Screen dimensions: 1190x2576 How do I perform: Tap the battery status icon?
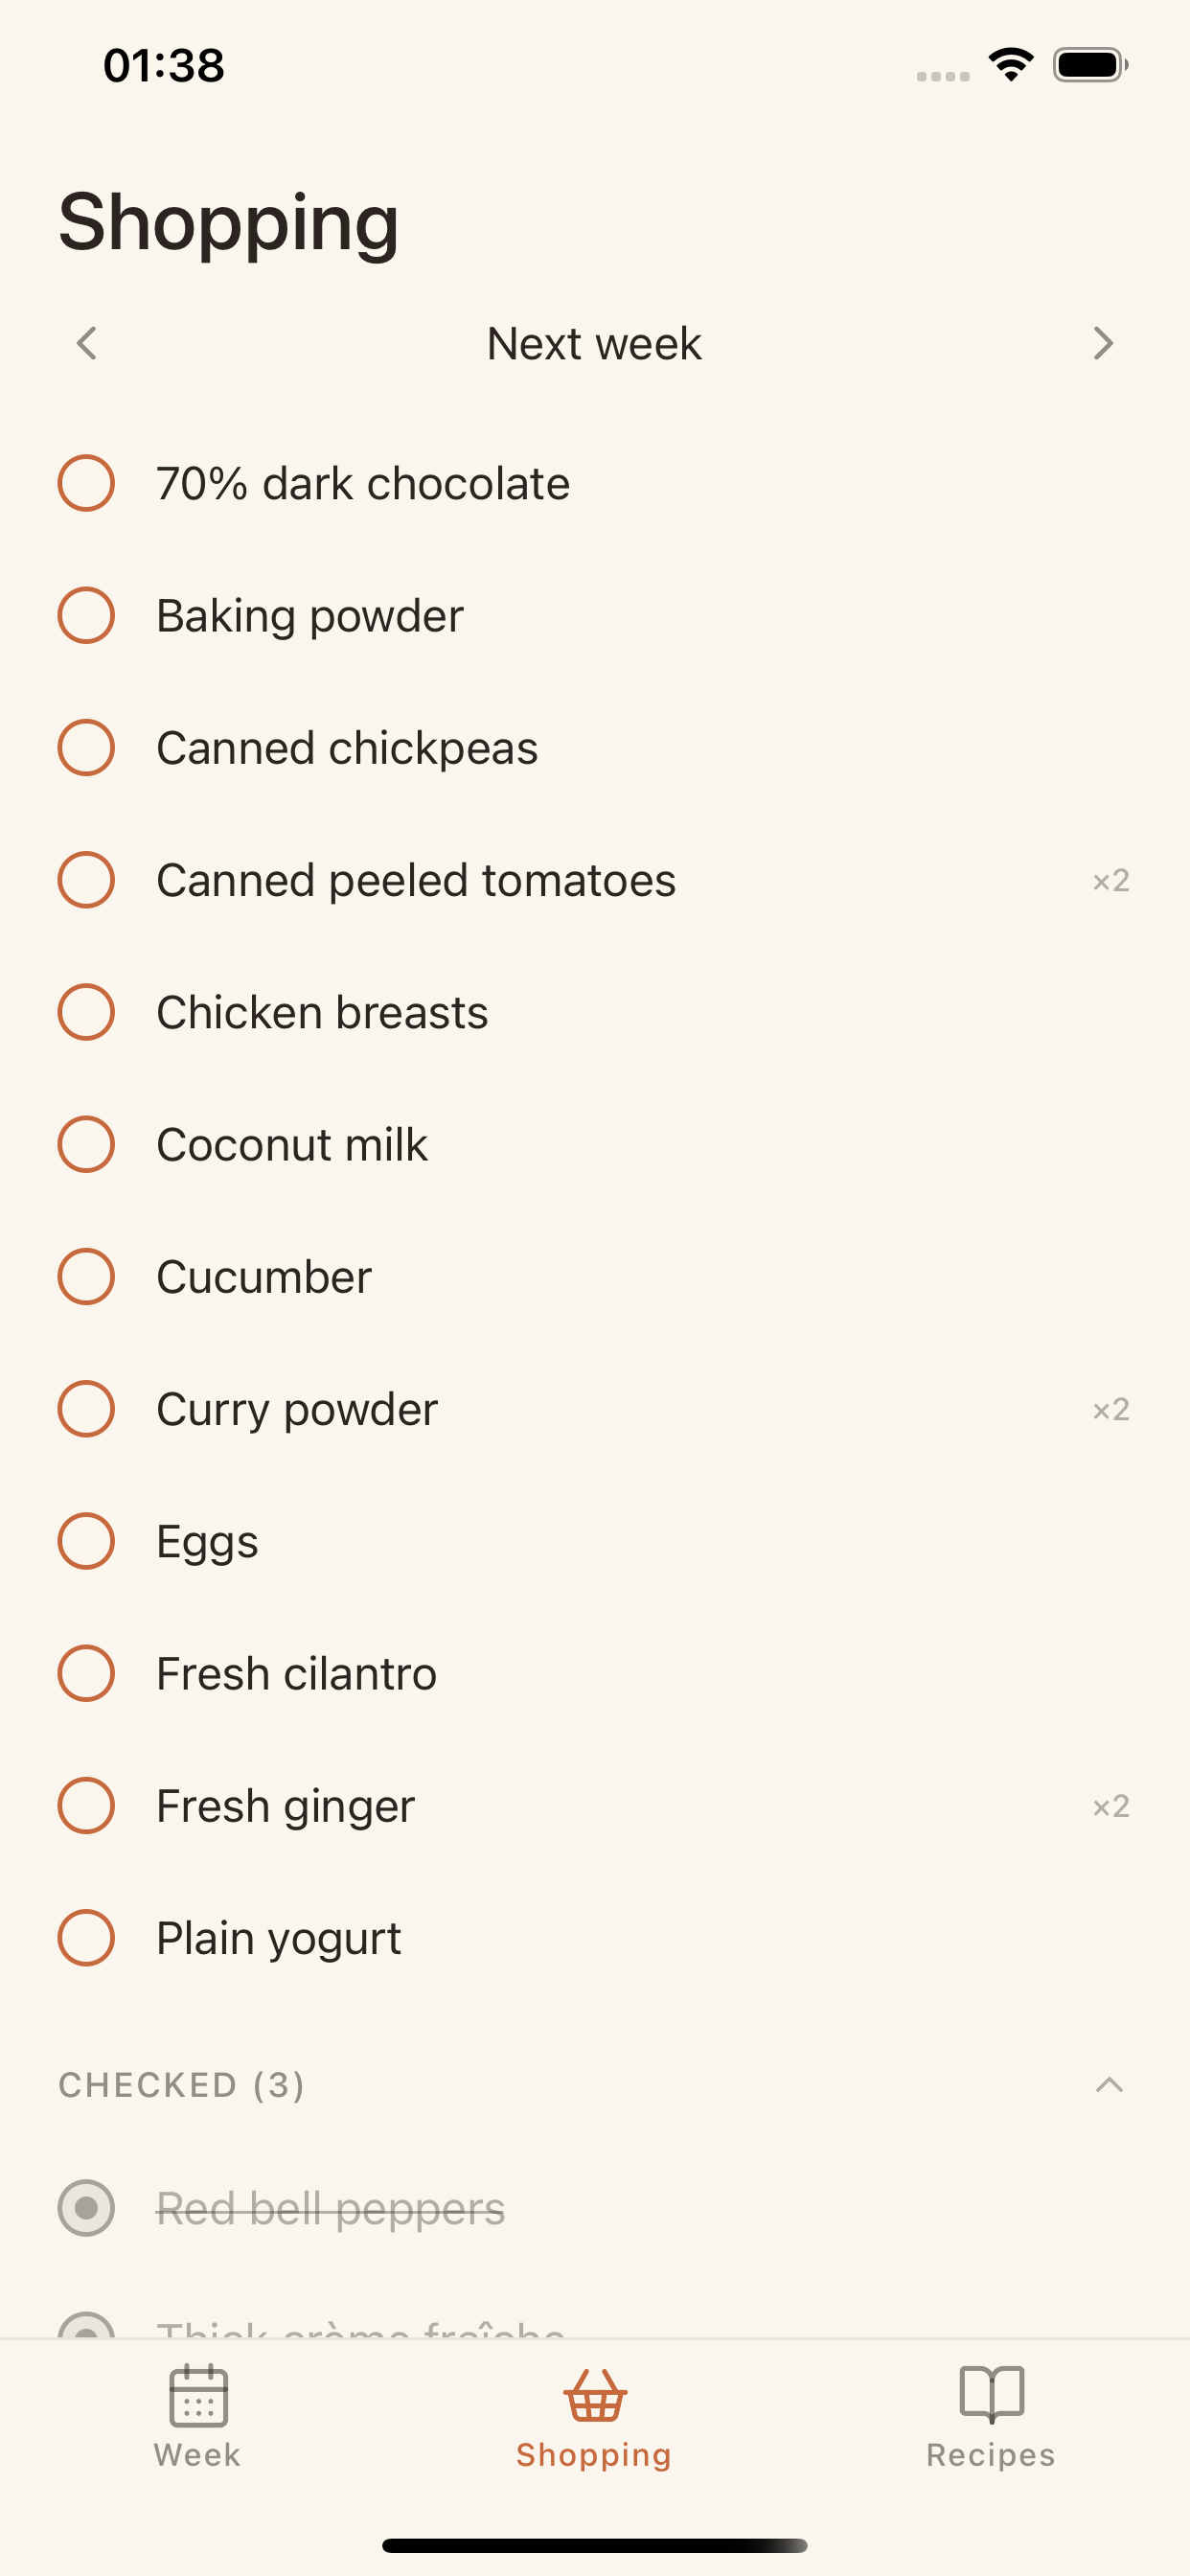point(1090,65)
